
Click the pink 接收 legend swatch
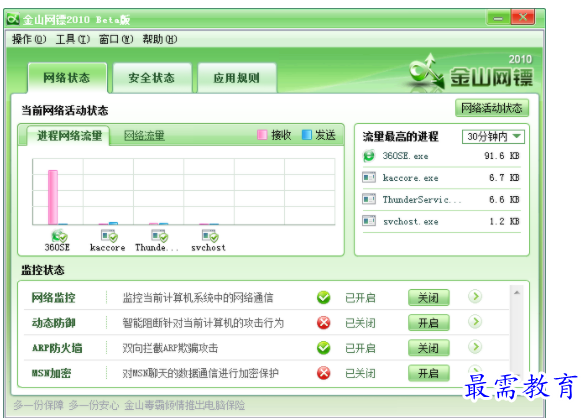(262, 135)
